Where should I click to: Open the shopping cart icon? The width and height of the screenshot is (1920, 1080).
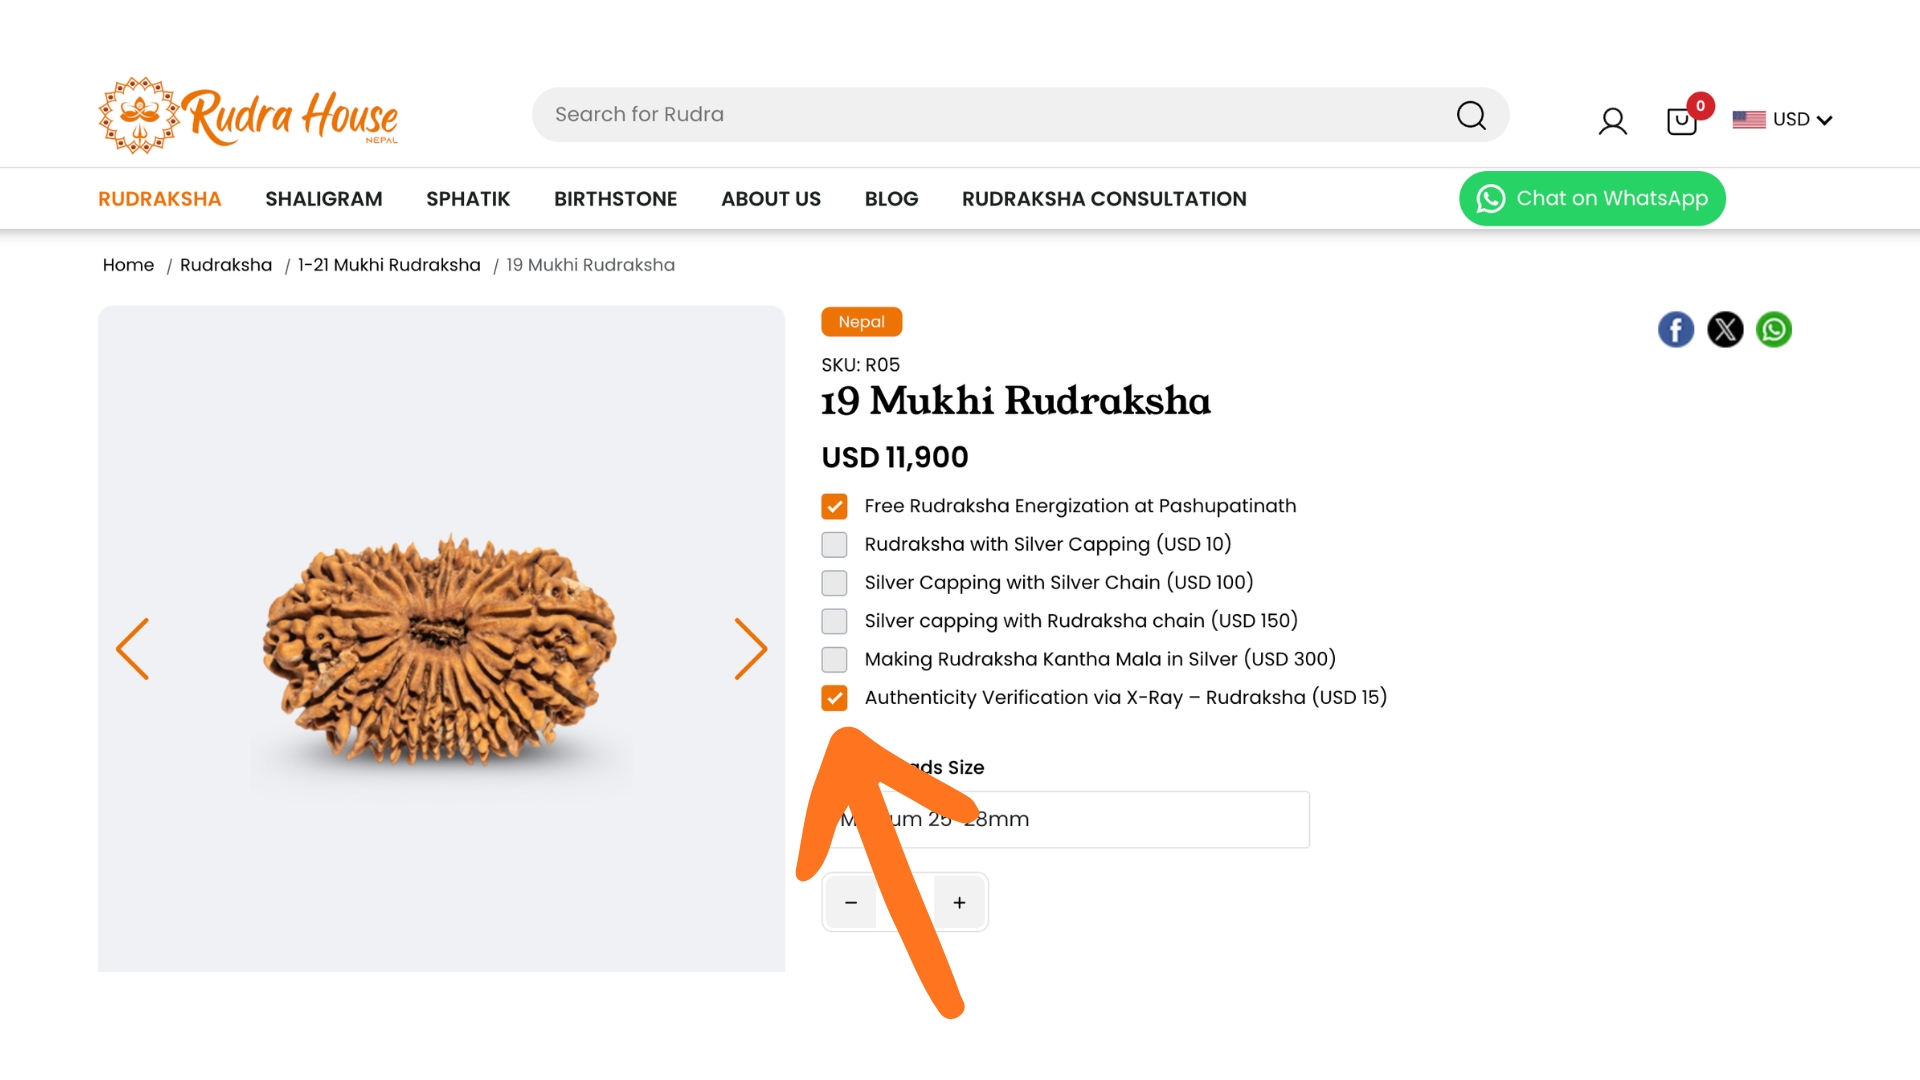point(1682,121)
